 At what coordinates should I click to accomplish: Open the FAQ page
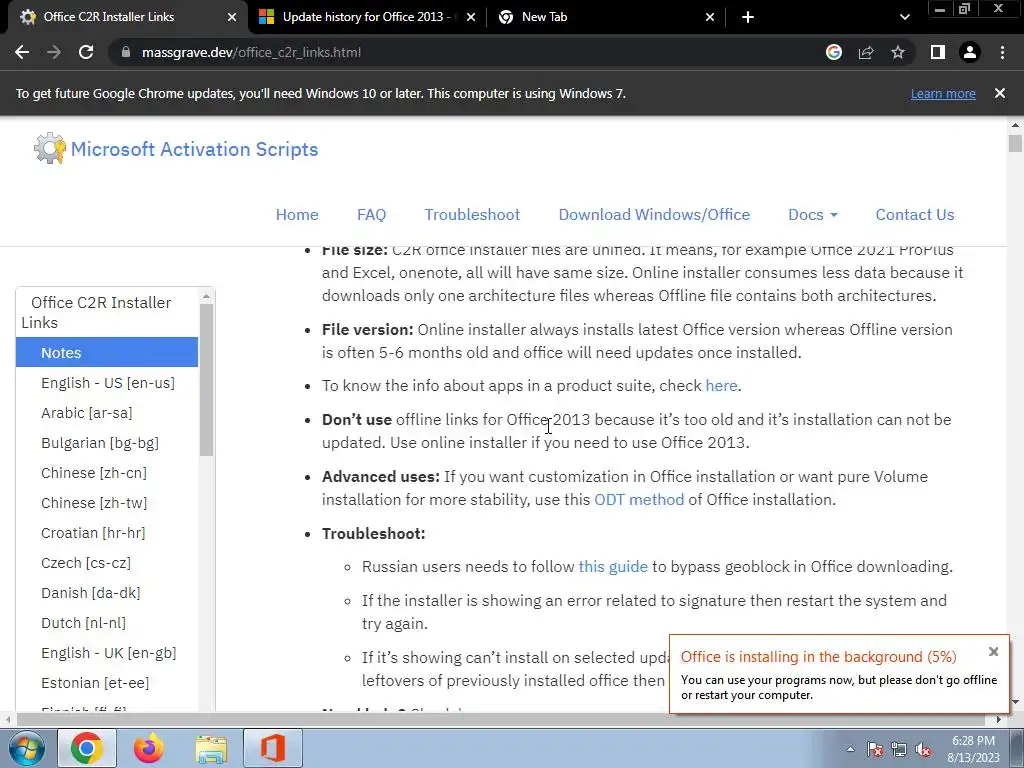pyautogui.click(x=372, y=214)
